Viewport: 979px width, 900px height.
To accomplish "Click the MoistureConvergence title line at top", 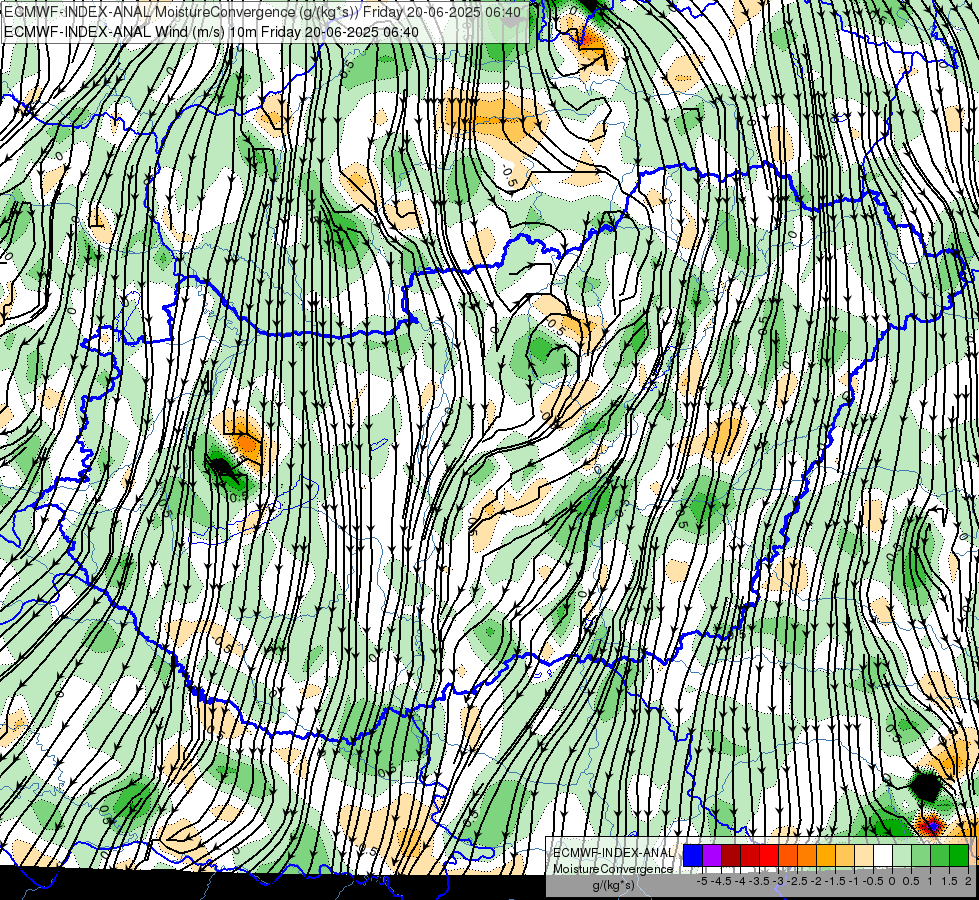I will pyautogui.click(x=263, y=12).
